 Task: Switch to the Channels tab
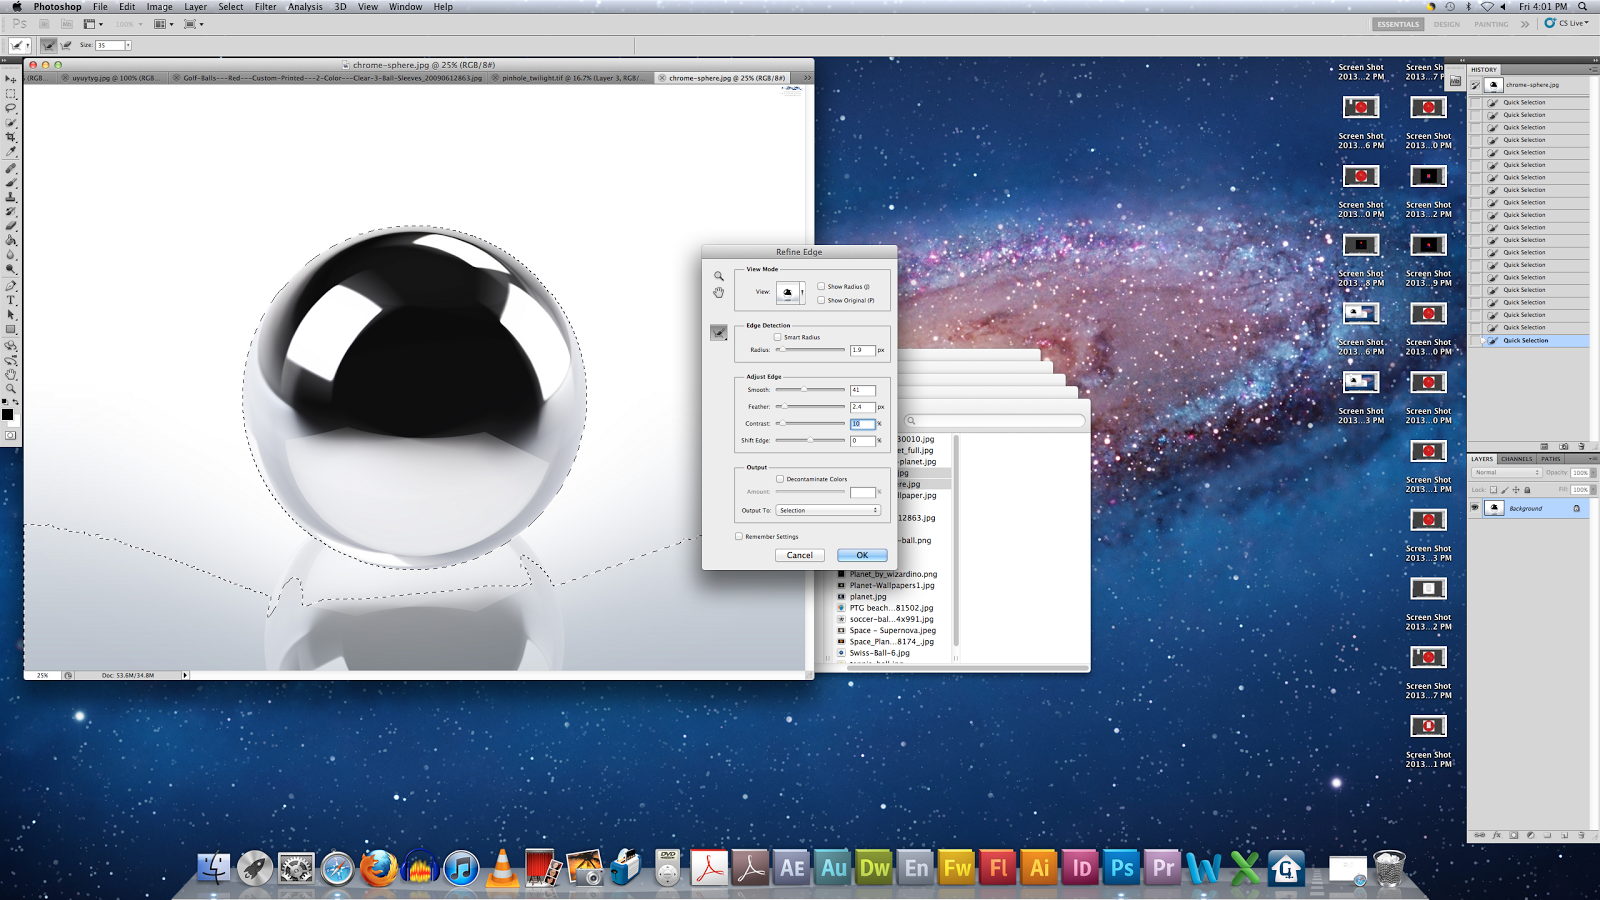tap(1516, 459)
